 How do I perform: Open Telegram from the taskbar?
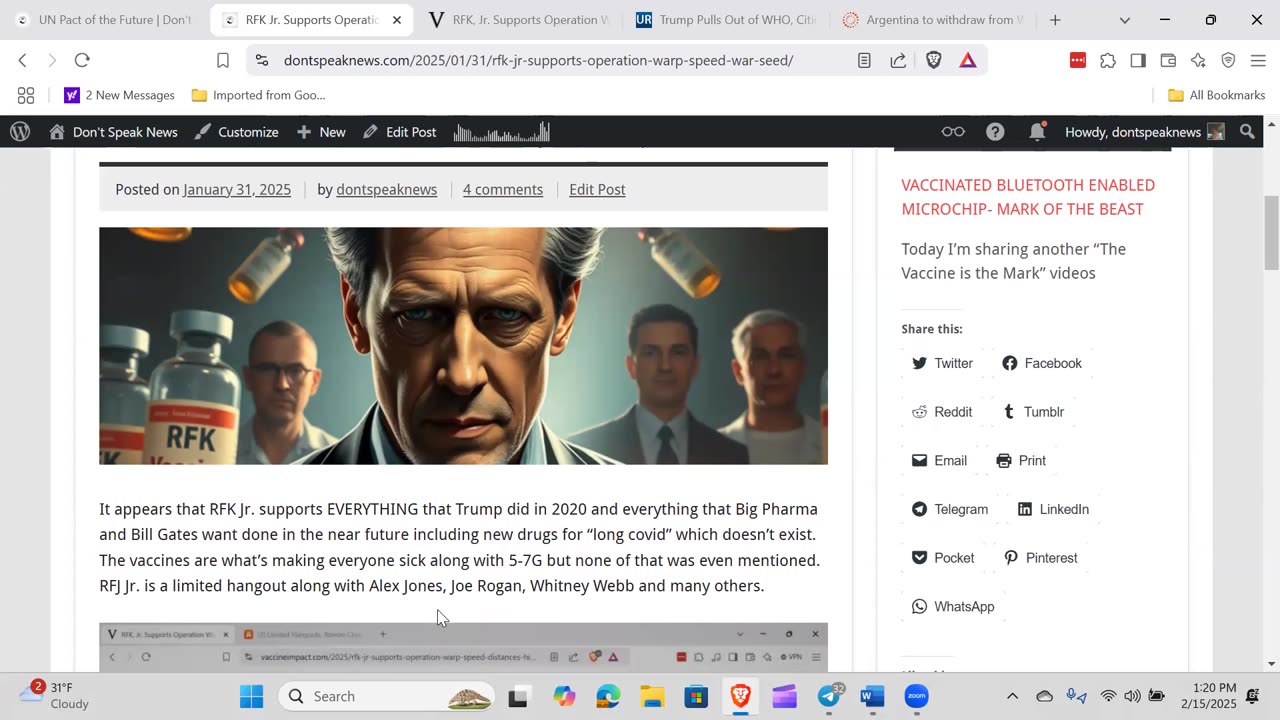(x=829, y=696)
